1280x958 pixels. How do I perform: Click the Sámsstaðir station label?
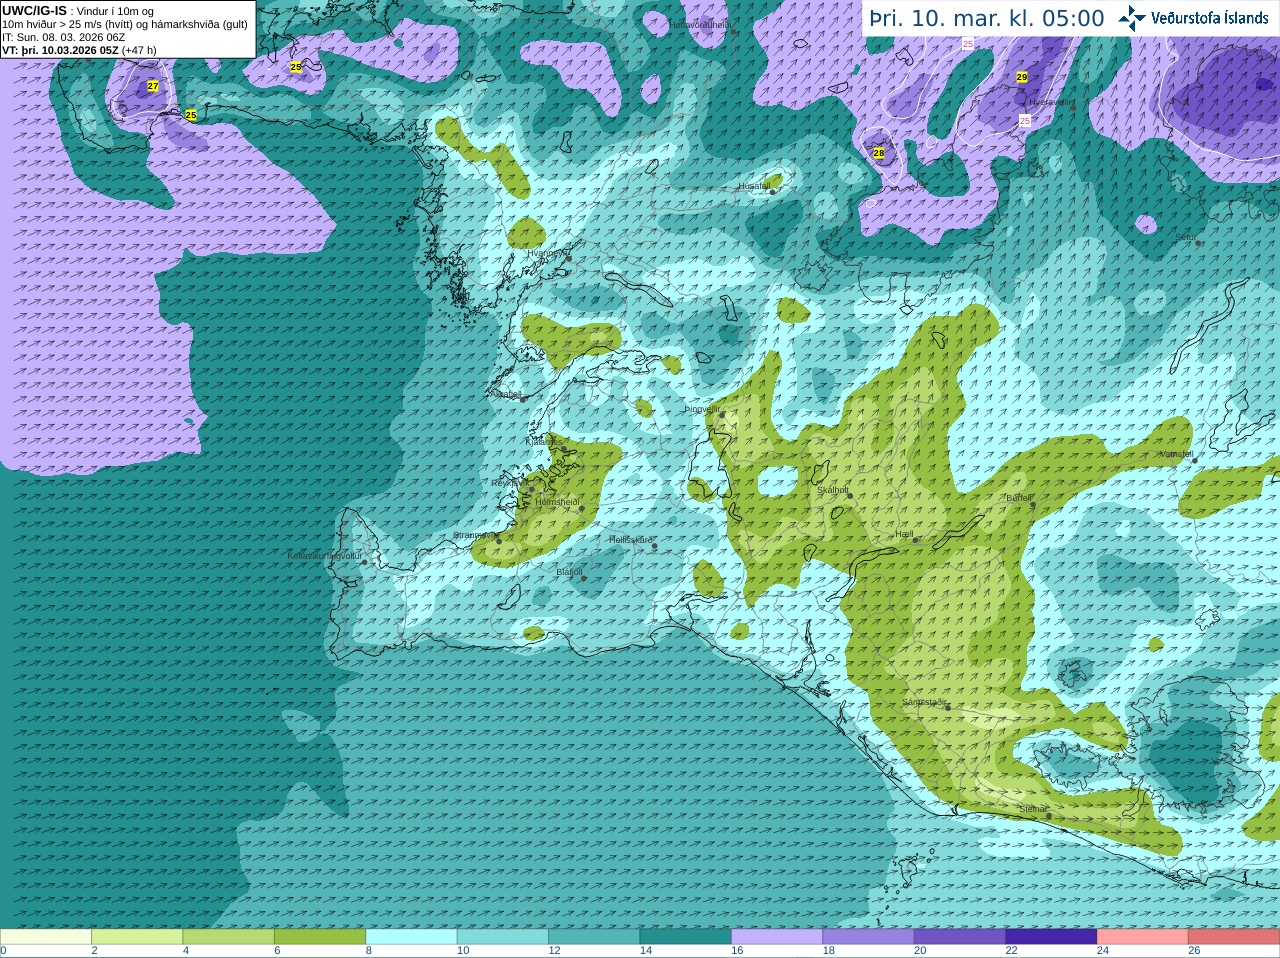coord(923,702)
